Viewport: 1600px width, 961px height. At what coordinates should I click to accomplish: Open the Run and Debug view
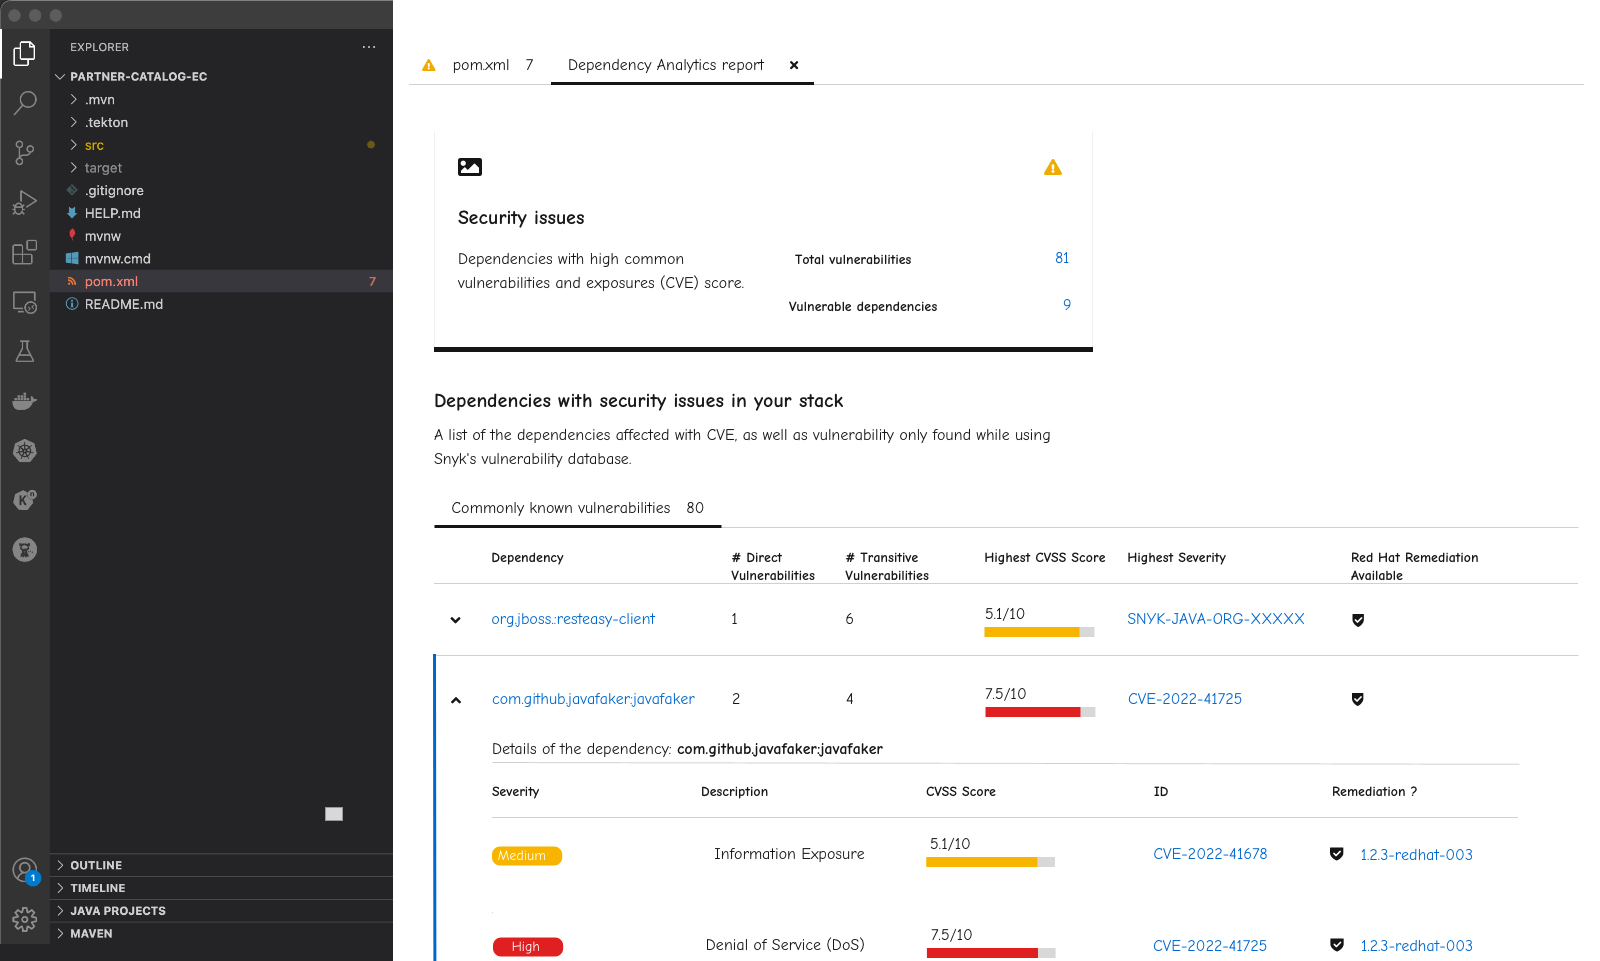pyautogui.click(x=25, y=202)
